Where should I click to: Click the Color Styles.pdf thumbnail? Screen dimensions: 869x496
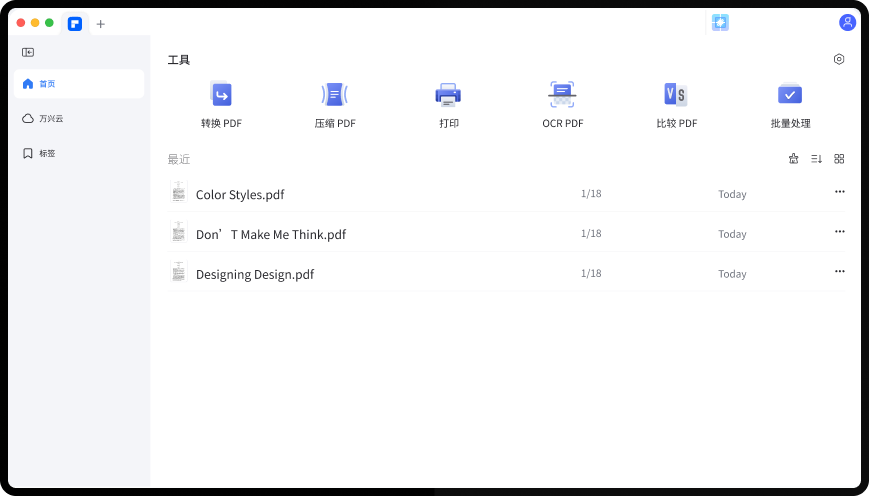[x=178, y=192]
